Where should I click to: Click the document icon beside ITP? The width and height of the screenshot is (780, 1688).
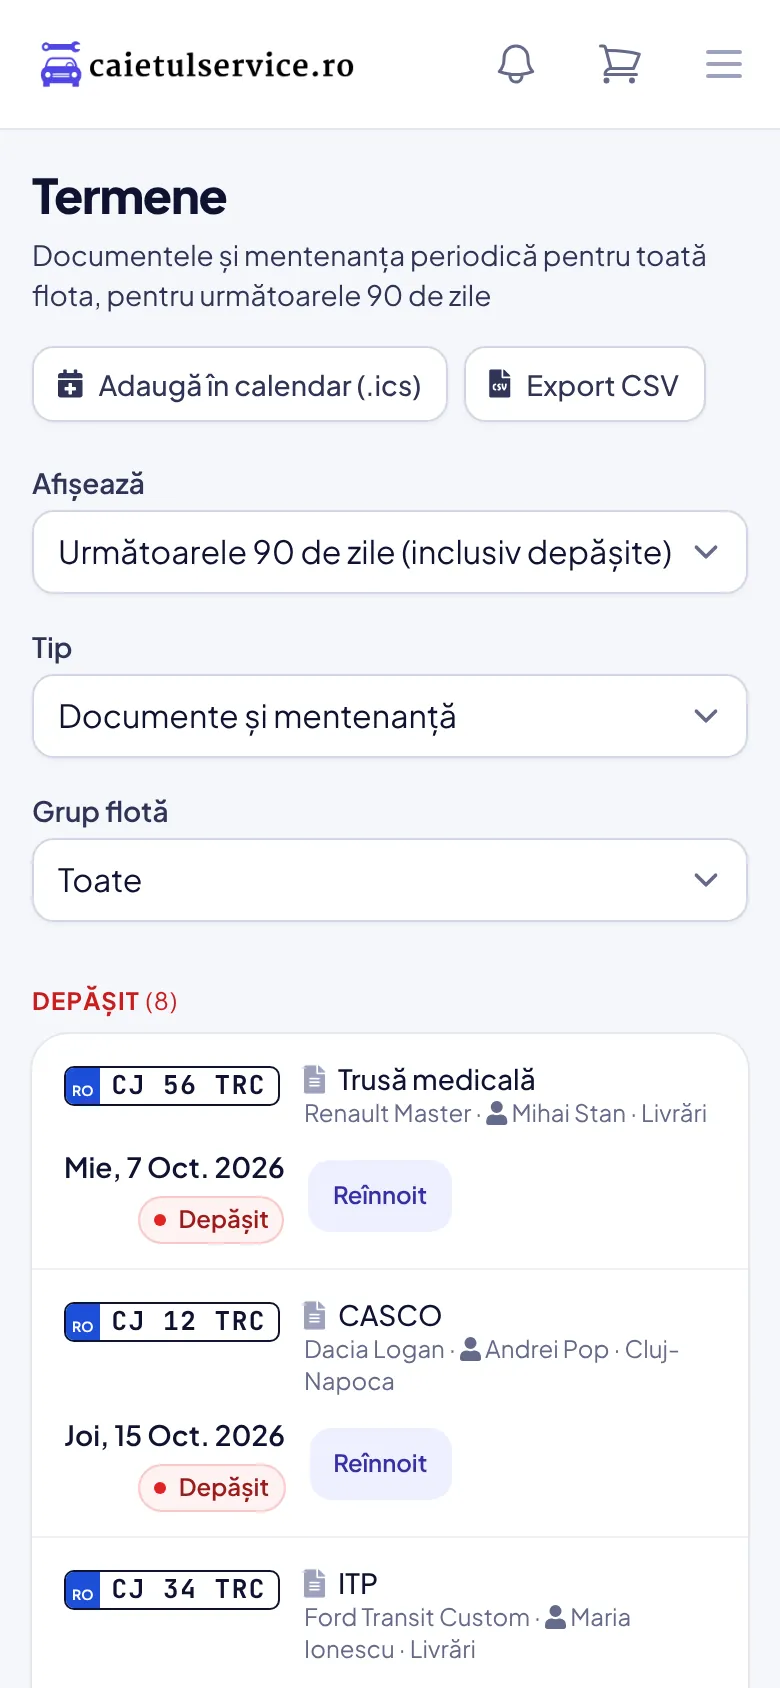click(x=314, y=1583)
